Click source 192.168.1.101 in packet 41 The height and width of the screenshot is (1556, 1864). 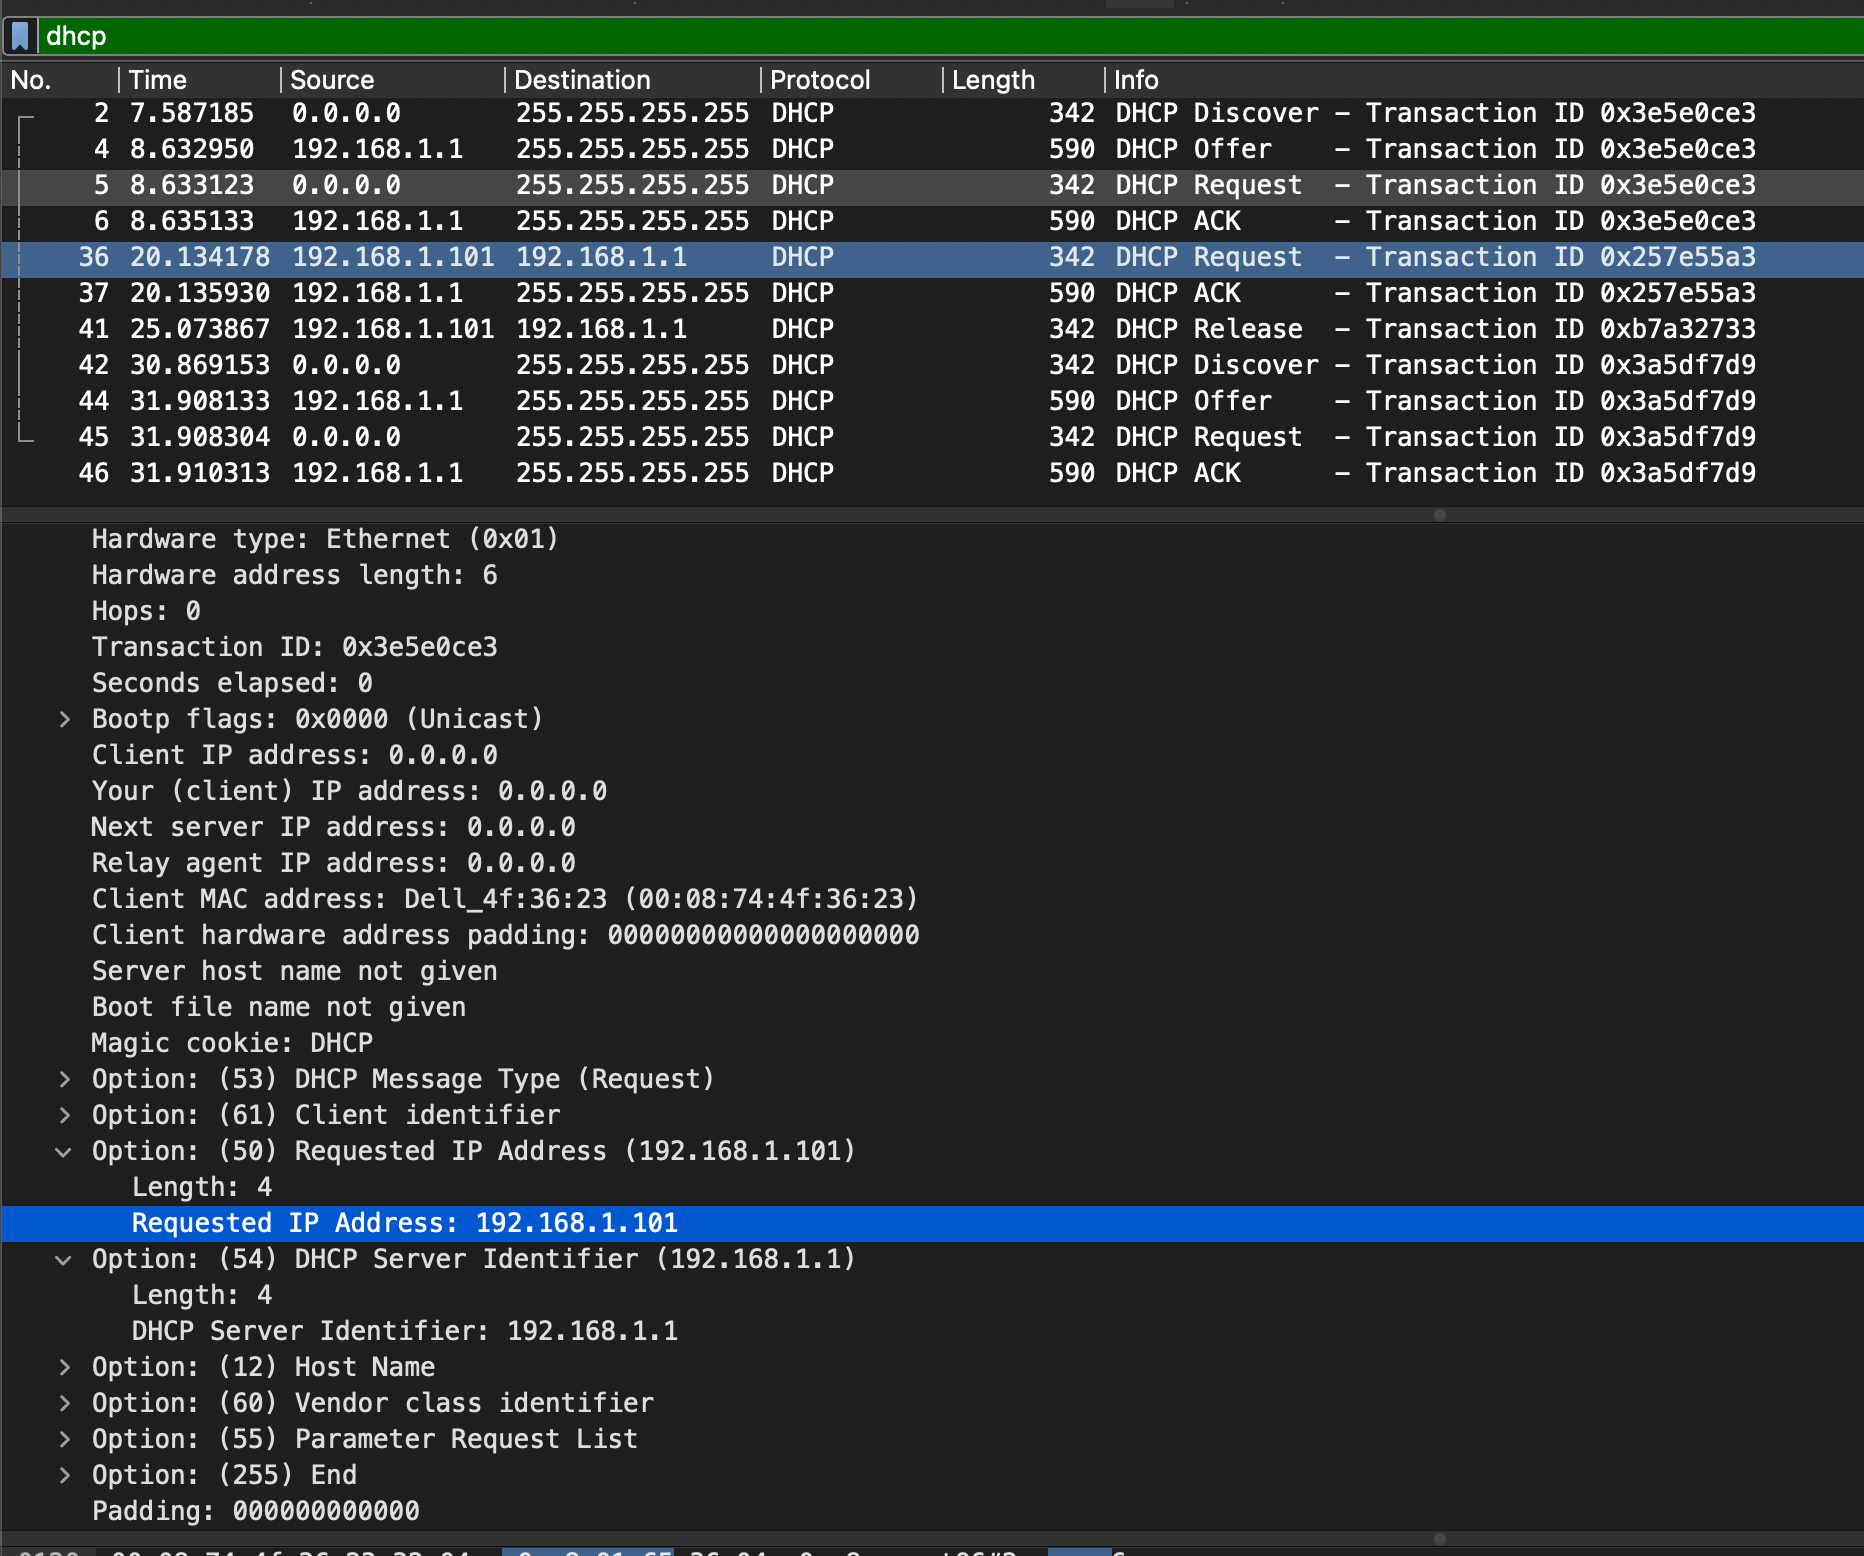point(393,329)
